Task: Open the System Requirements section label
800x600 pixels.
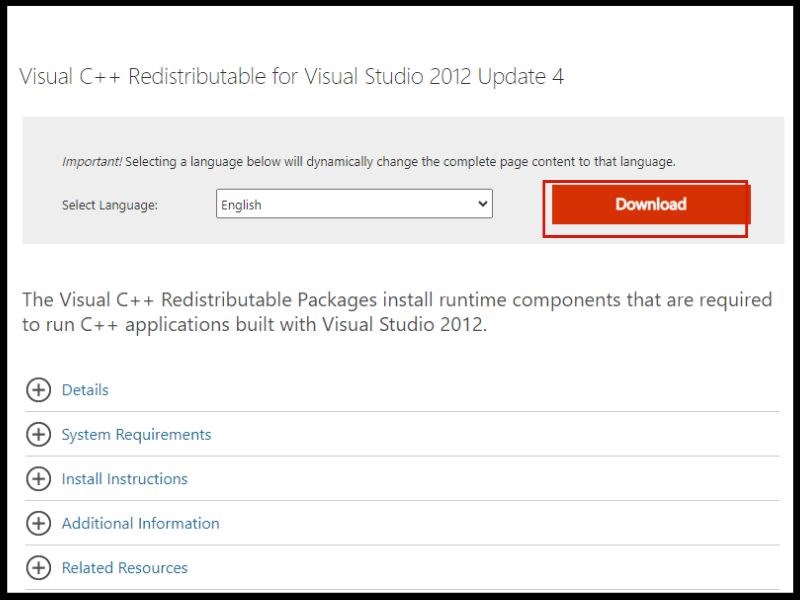Action: tap(136, 434)
